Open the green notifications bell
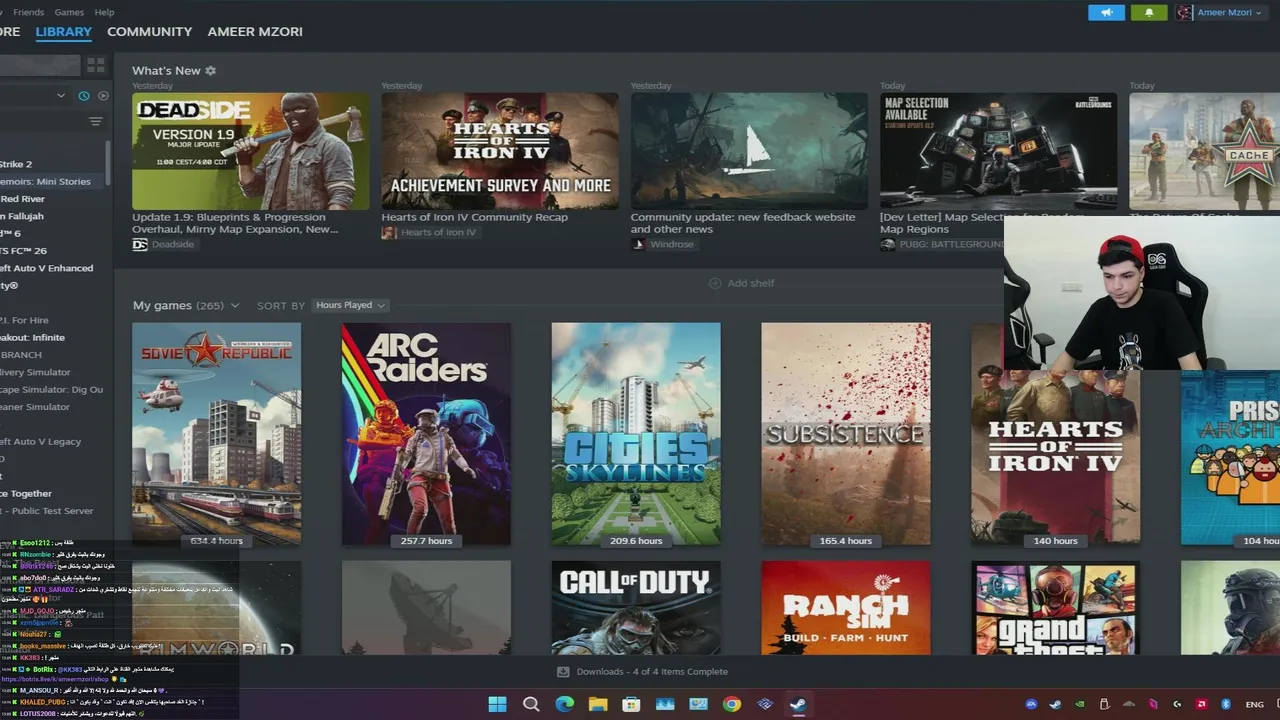The height and width of the screenshot is (720, 1280). 1149,12
